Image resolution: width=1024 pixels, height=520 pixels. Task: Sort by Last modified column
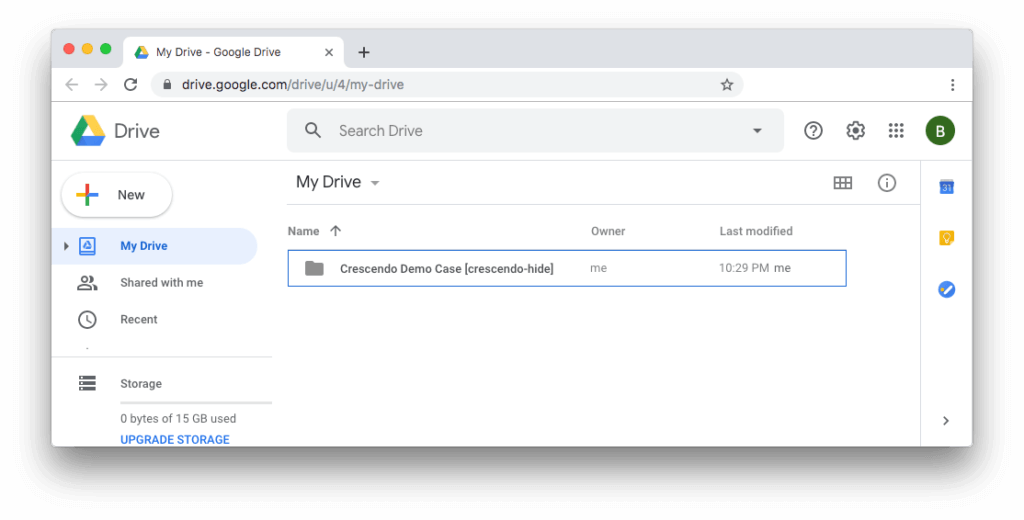tap(756, 231)
